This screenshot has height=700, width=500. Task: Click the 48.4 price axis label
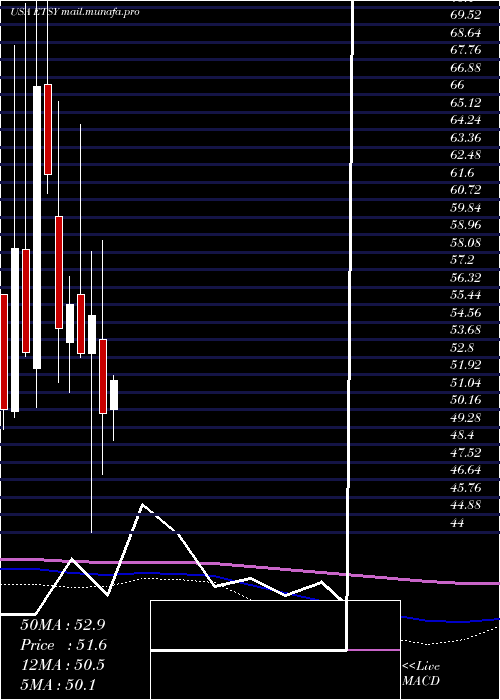tap(462, 435)
